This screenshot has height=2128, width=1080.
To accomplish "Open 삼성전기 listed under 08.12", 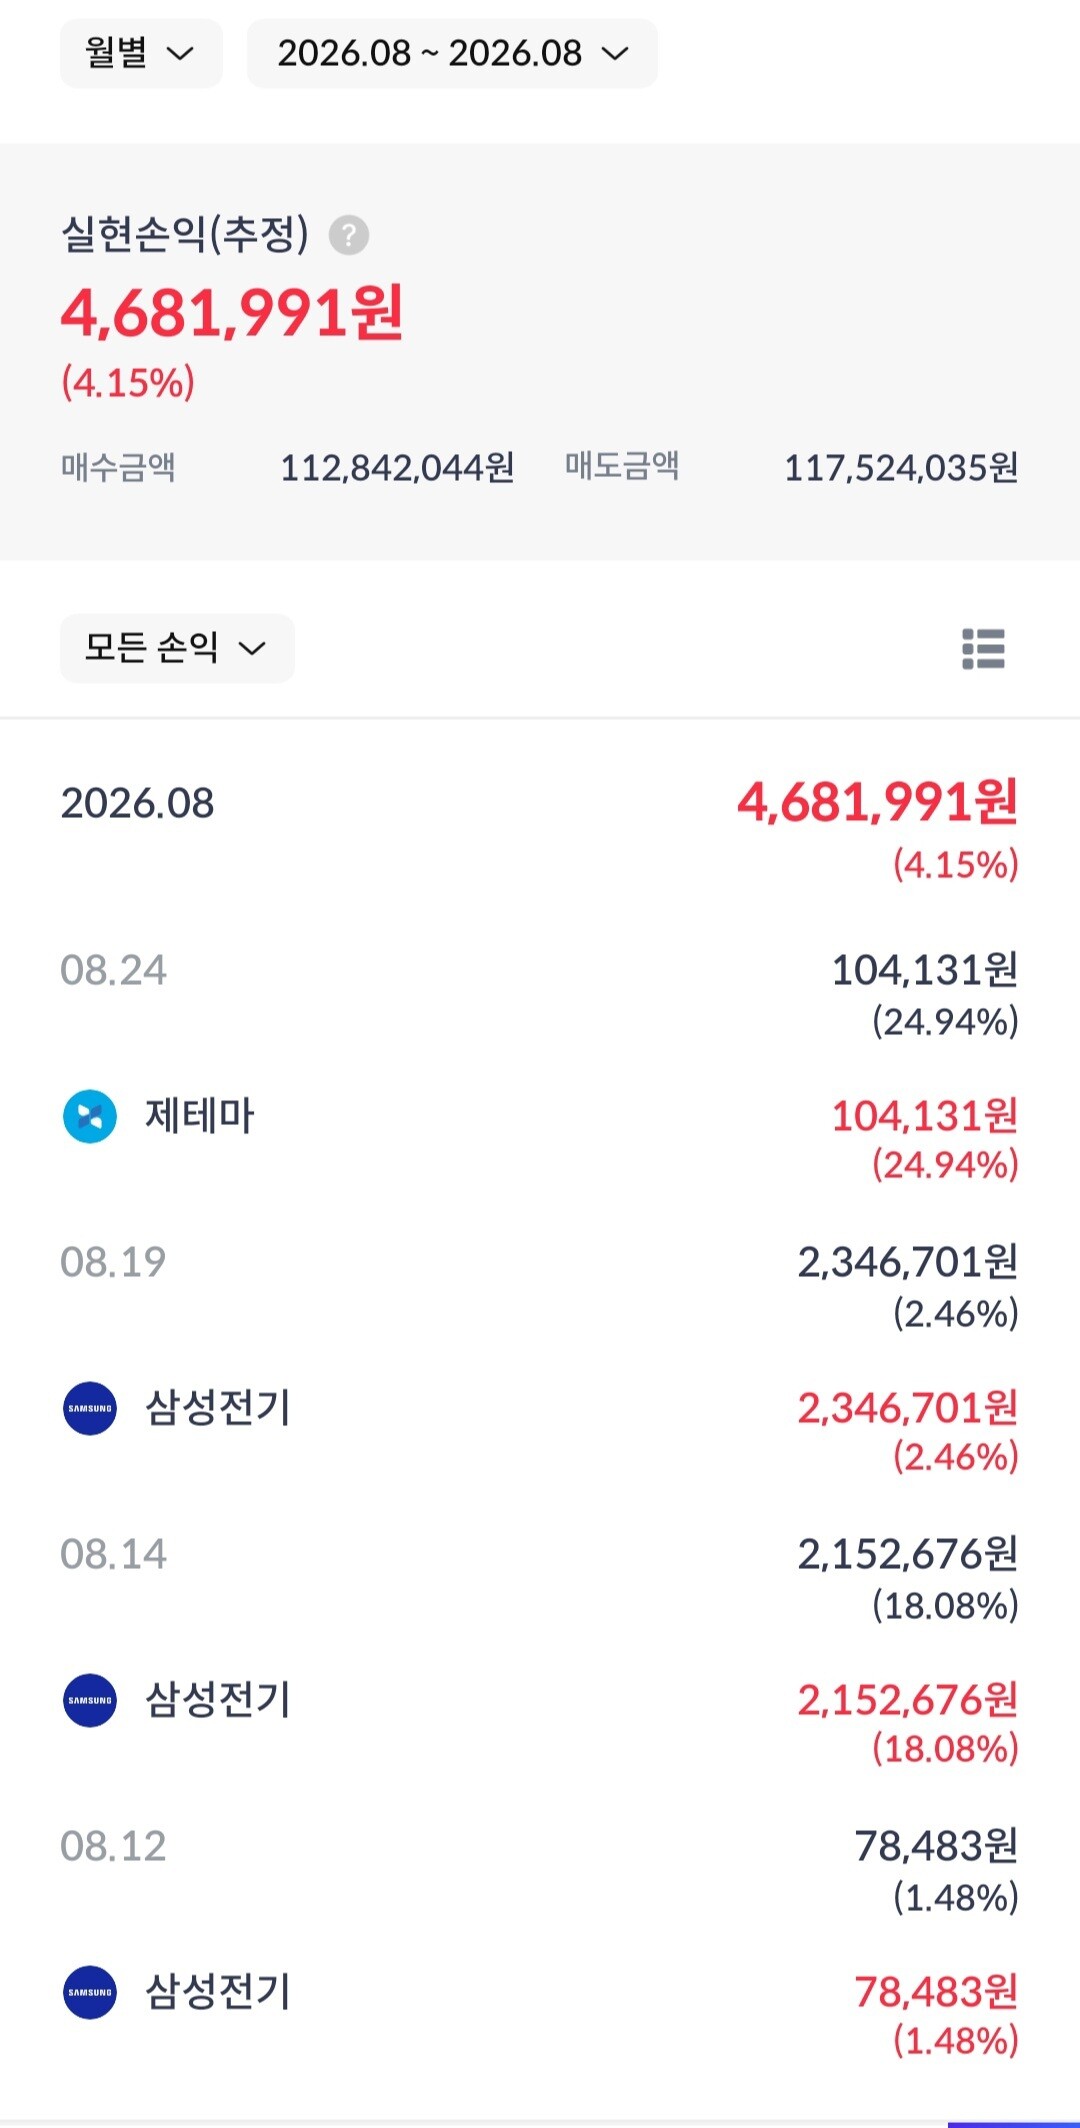I will [218, 1992].
